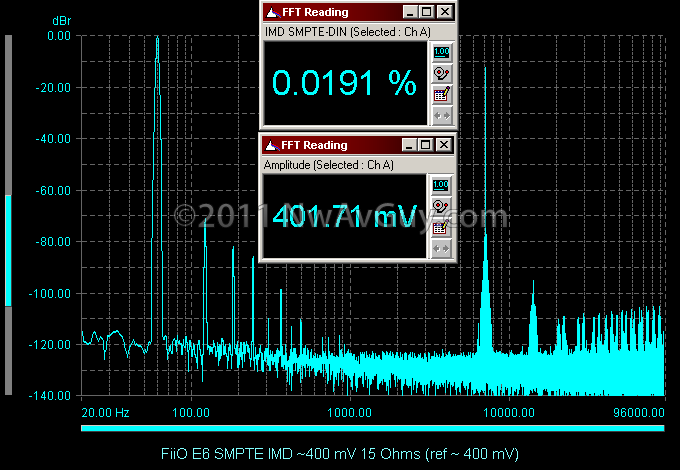Click the 1.00 scale icon in Amplitude window
This screenshot has width=680, height=470.
(441, 186)
